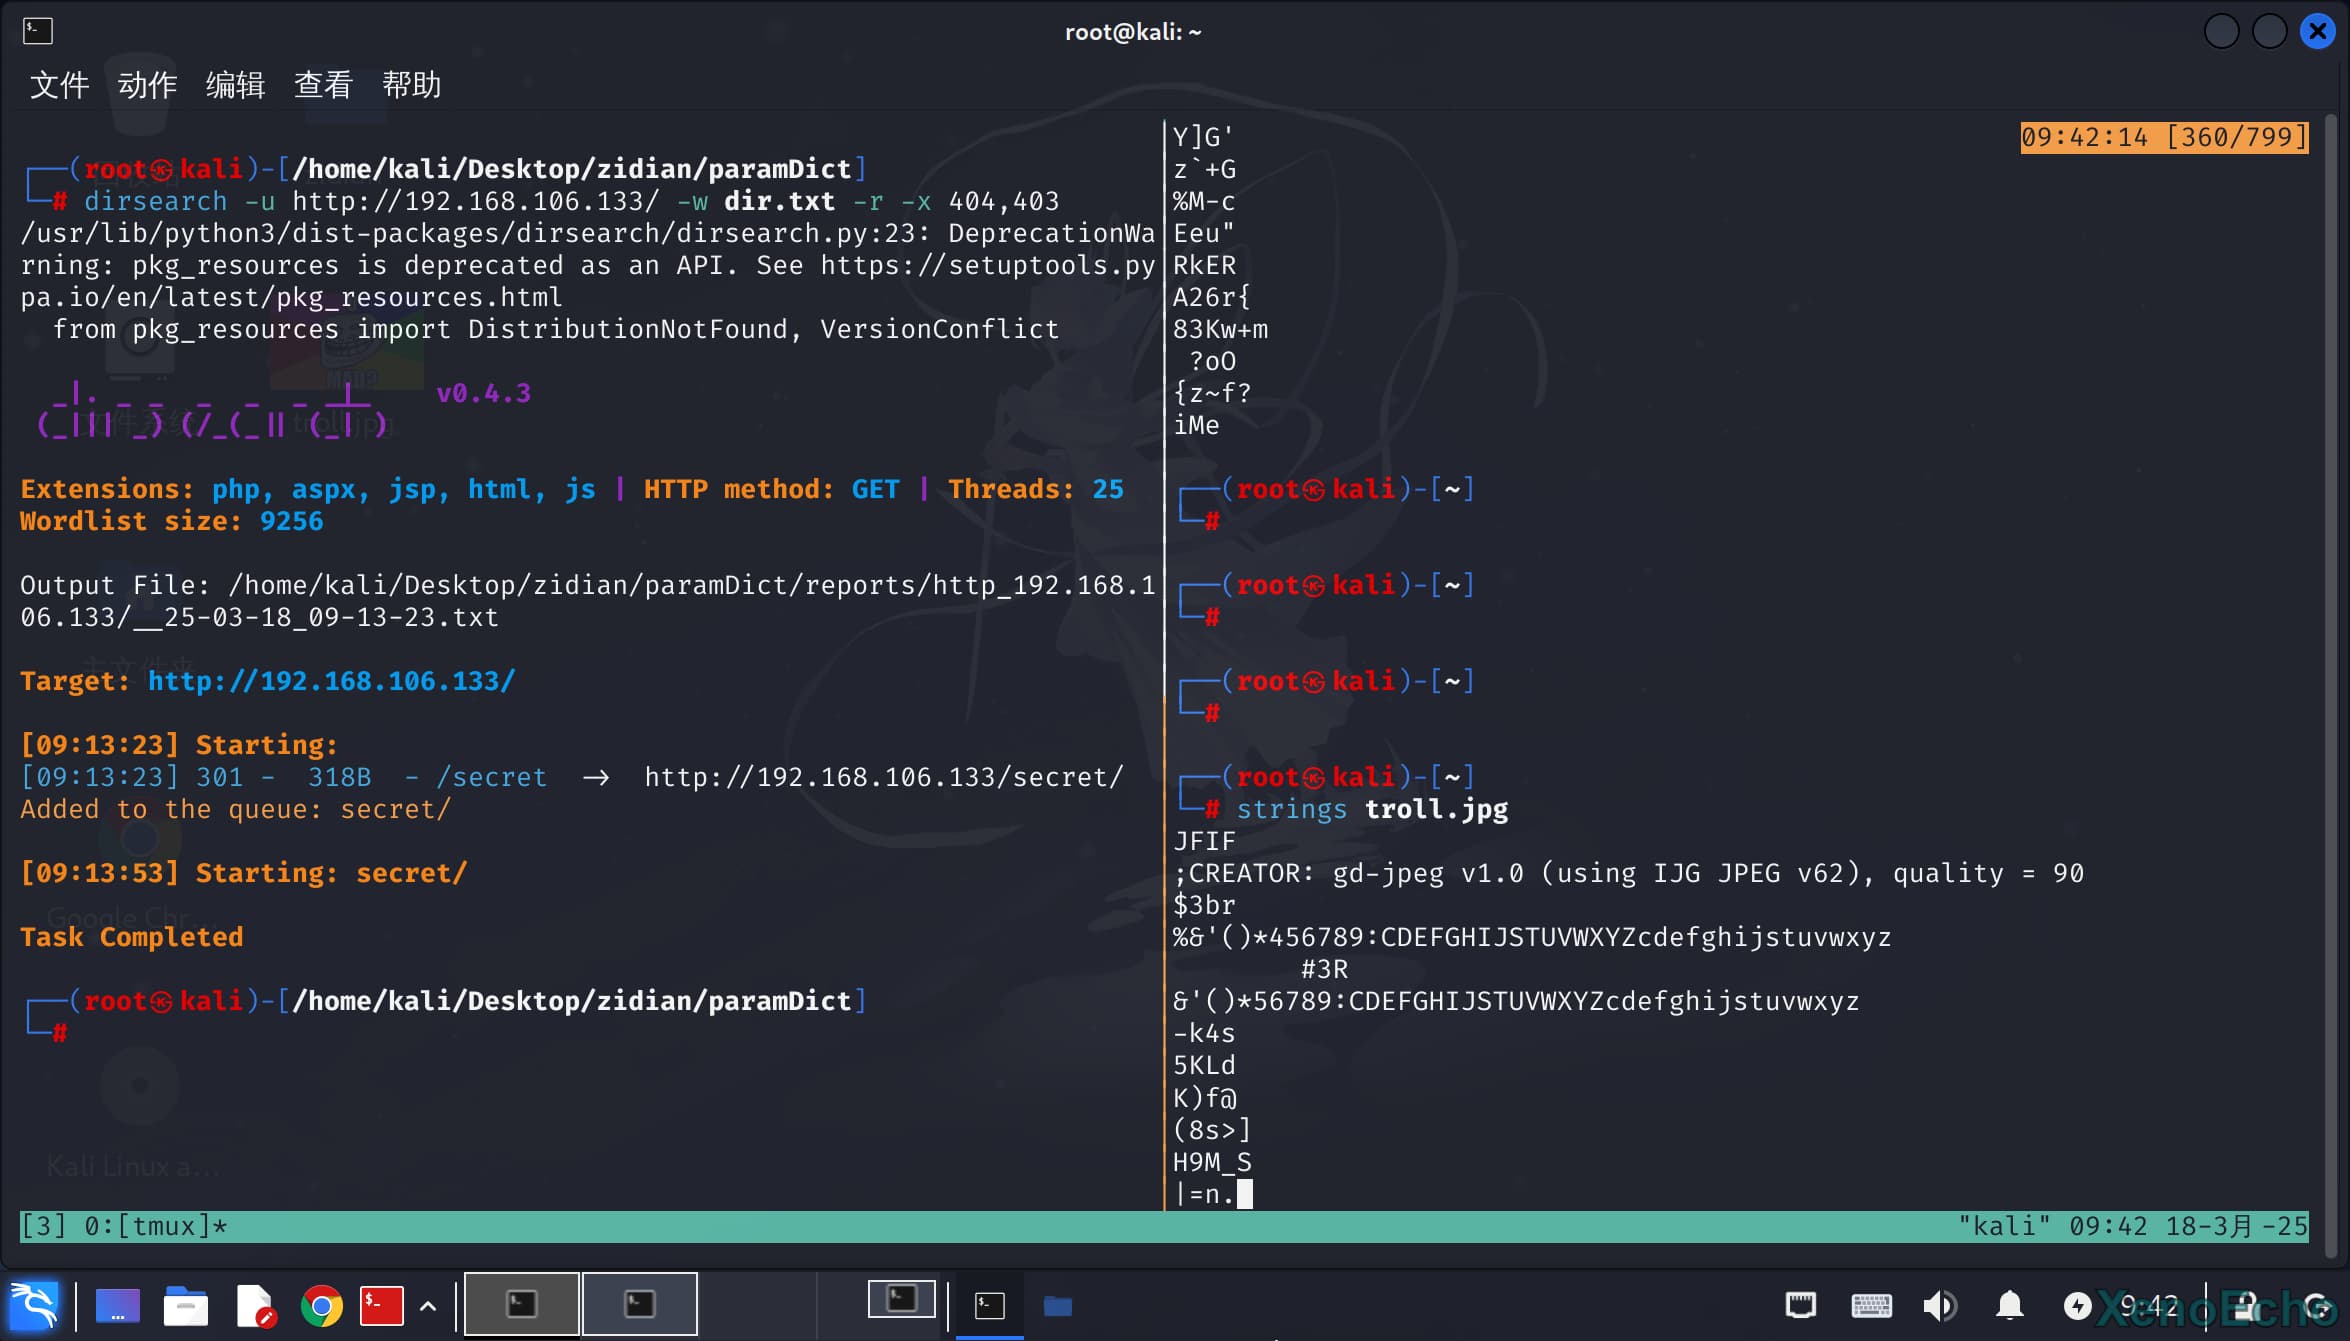
Task: Select the folder window taskbar button
Action: click(1057, 1305)
